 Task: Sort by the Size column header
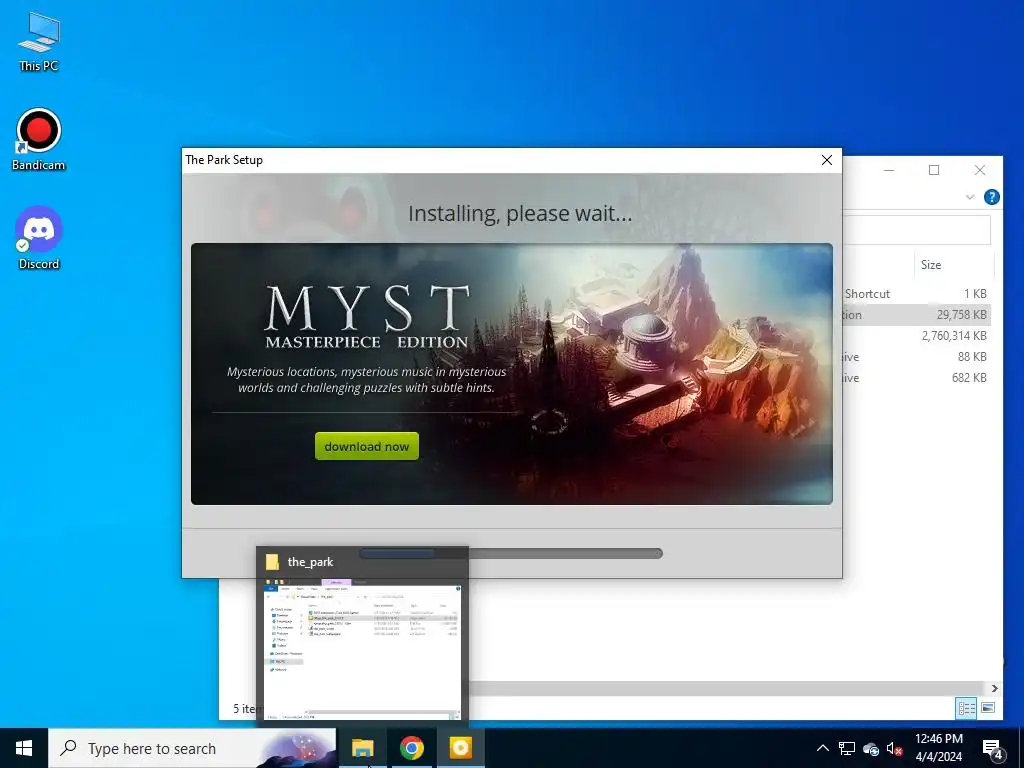(x=931, y=264)
